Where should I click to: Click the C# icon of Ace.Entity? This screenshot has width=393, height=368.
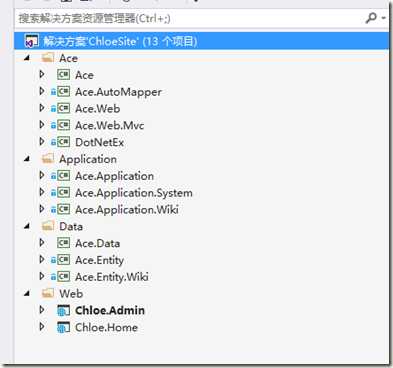(x=63, y=259)
